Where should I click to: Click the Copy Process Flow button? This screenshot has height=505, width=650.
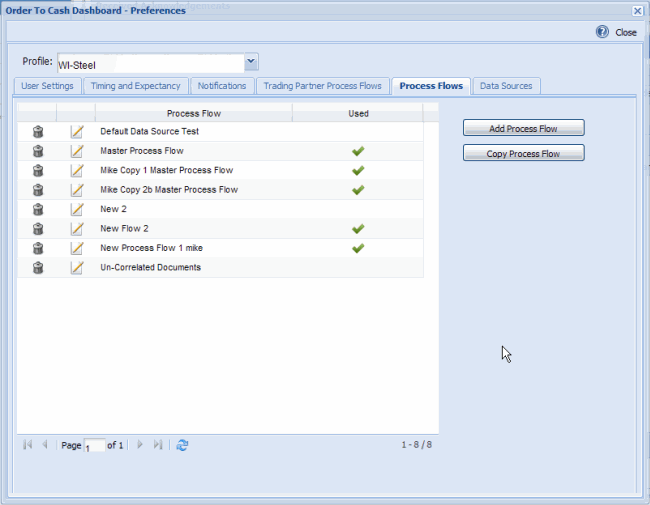point(524,153)
